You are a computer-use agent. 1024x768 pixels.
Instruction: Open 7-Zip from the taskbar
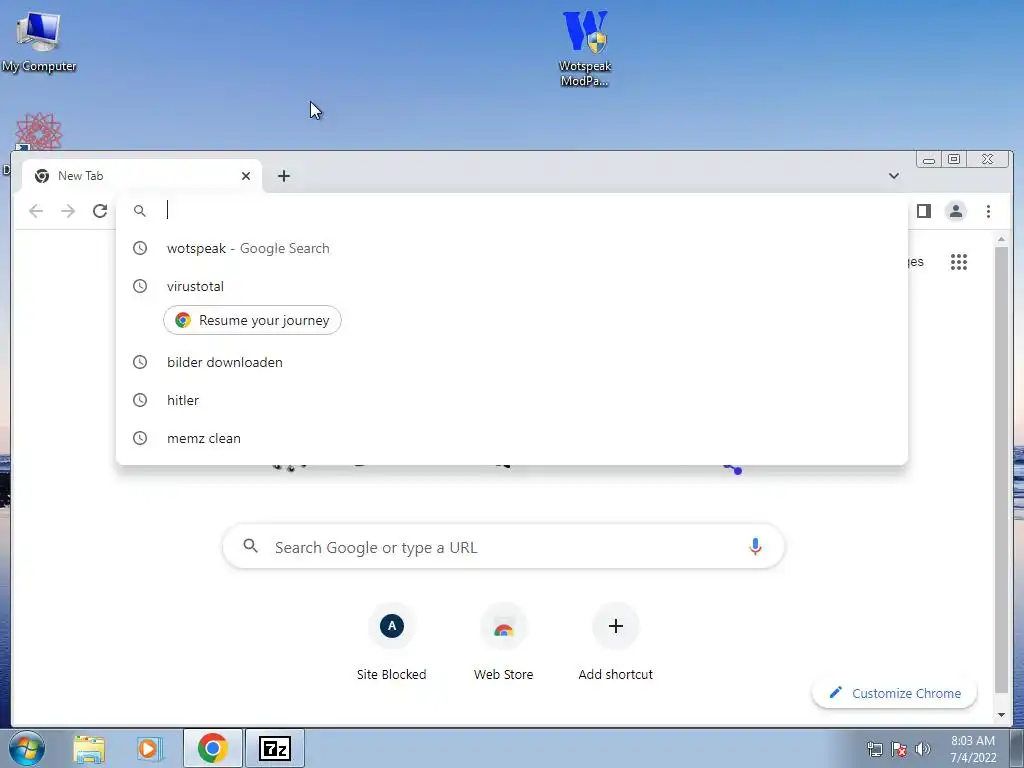point(275,748)
